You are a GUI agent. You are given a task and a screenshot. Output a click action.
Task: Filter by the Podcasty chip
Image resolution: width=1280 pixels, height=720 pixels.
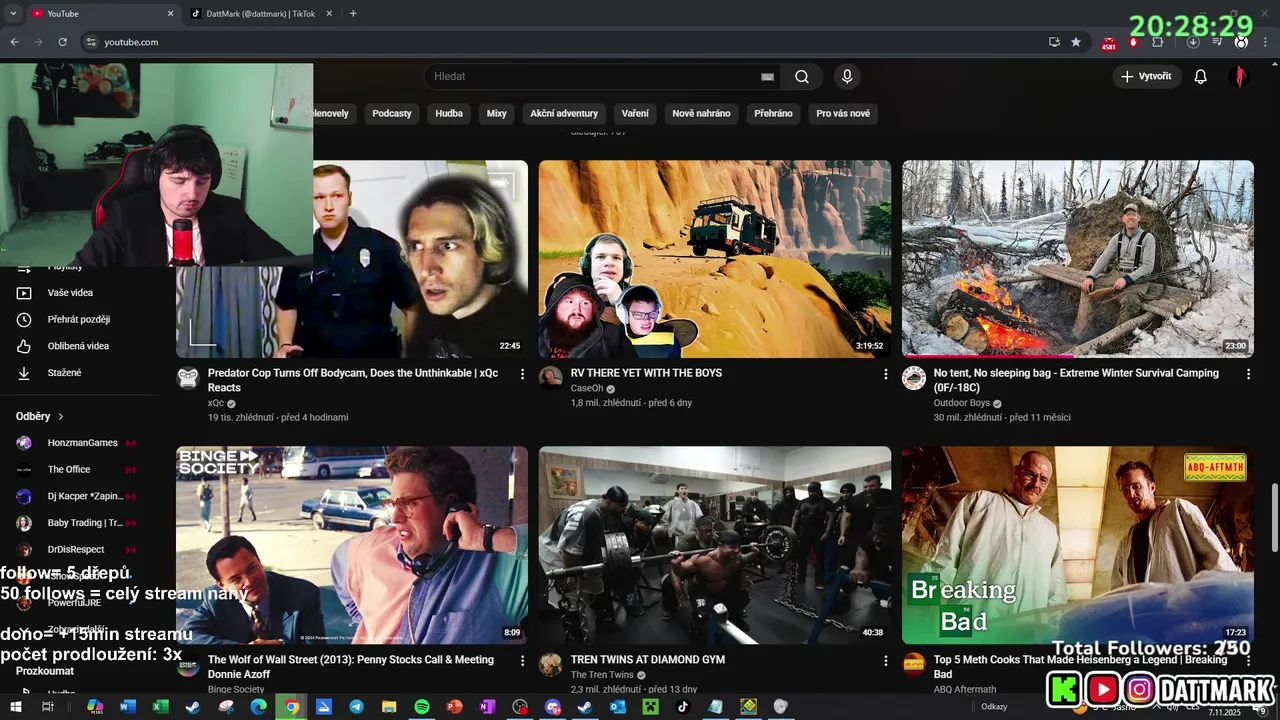[x=392, y=113]
